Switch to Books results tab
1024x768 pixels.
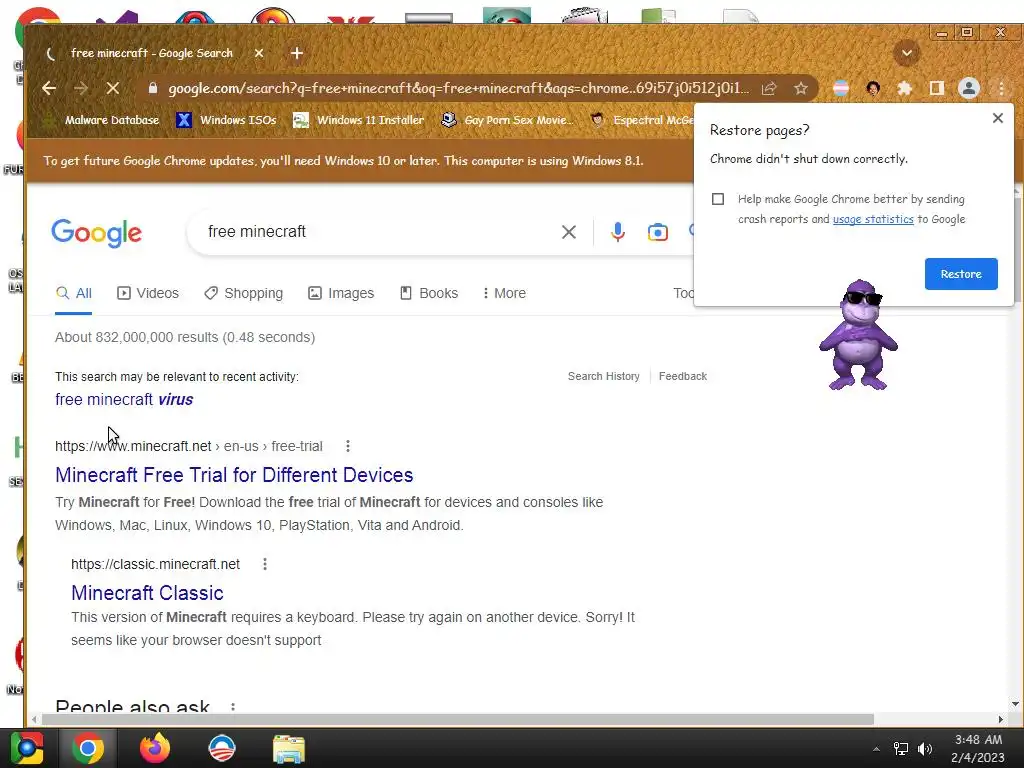pos(428,293)
